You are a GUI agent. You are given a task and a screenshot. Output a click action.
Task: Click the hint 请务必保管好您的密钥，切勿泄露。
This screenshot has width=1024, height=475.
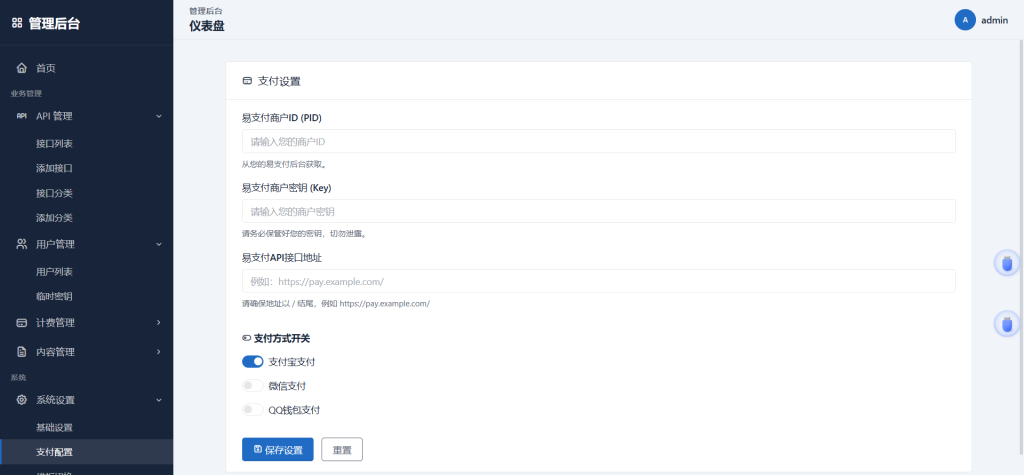305,234
